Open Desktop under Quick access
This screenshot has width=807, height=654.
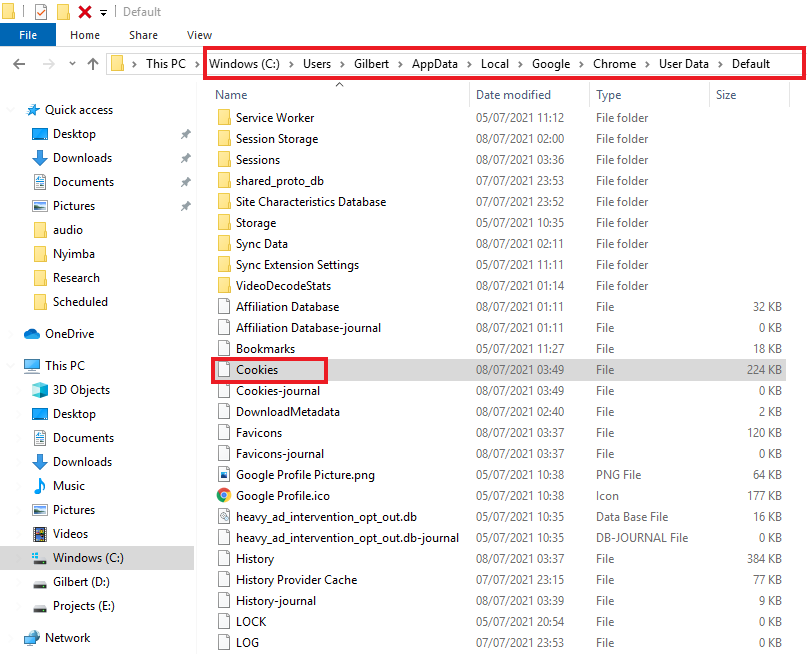coord(74,134)
